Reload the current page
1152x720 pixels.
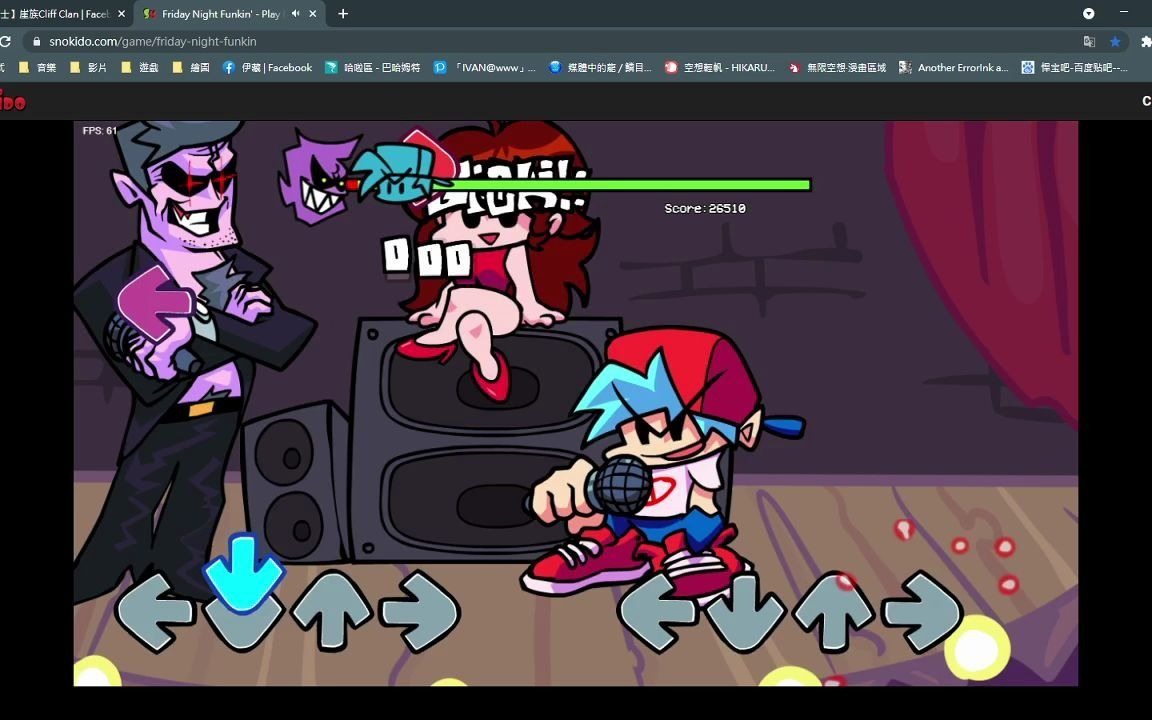point(6,41)
